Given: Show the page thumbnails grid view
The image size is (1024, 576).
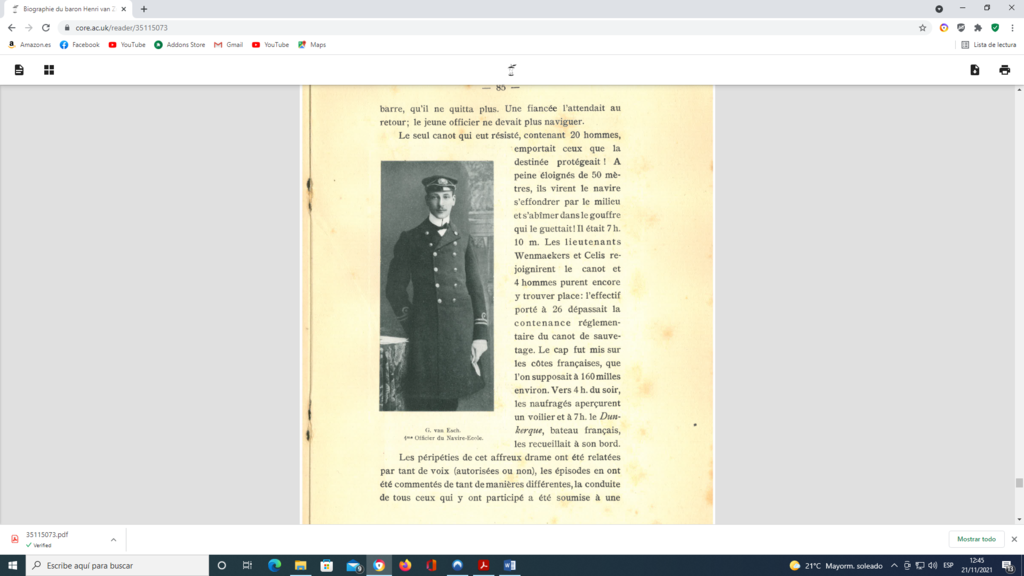Looking at the screenshot, I should (49, 70).
